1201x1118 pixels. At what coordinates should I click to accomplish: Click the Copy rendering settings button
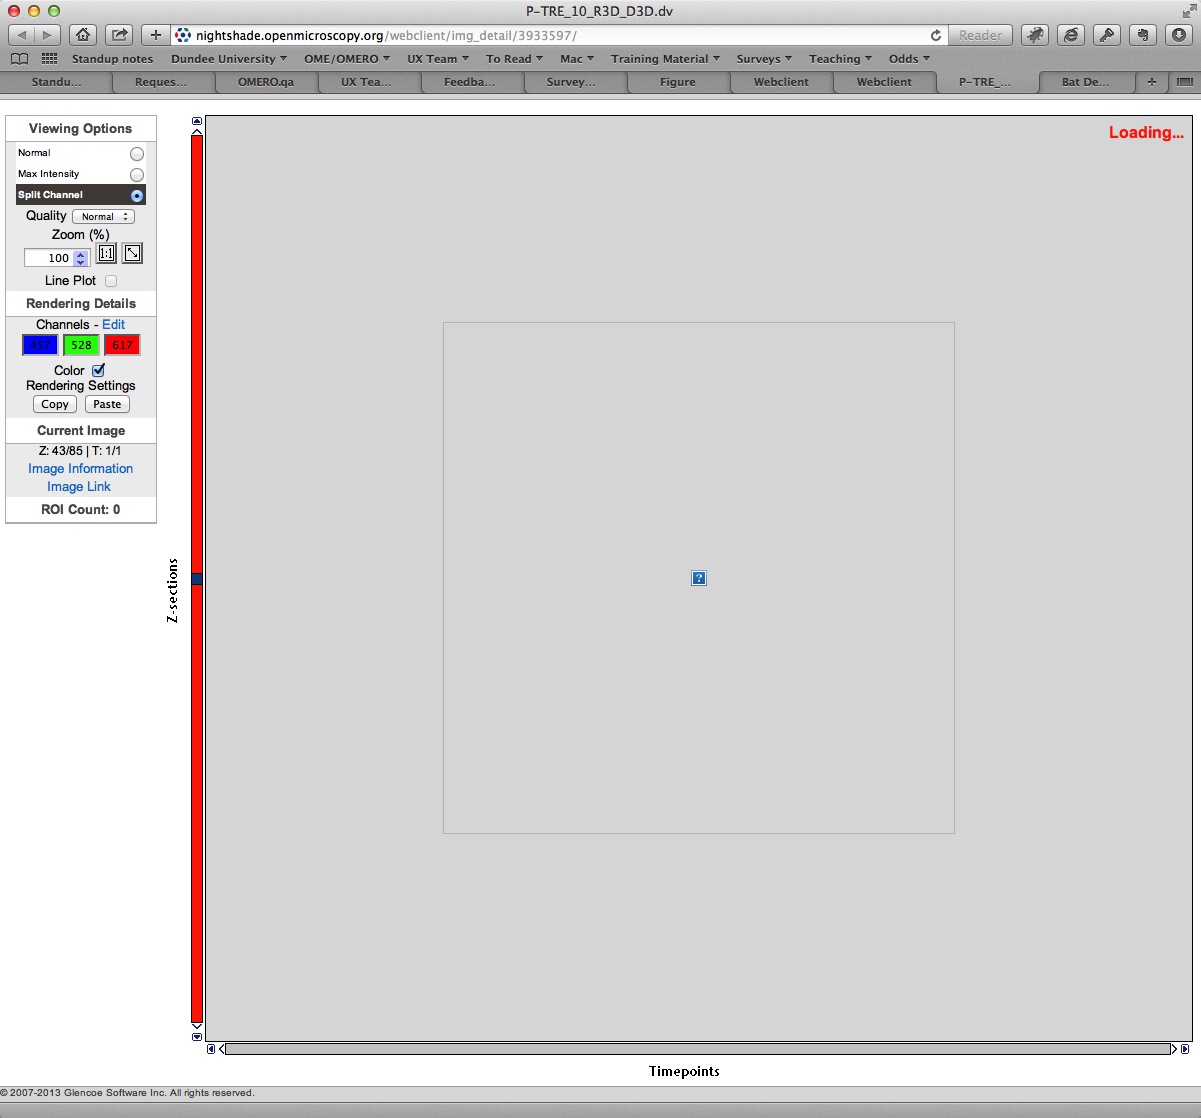pos(55,405)
